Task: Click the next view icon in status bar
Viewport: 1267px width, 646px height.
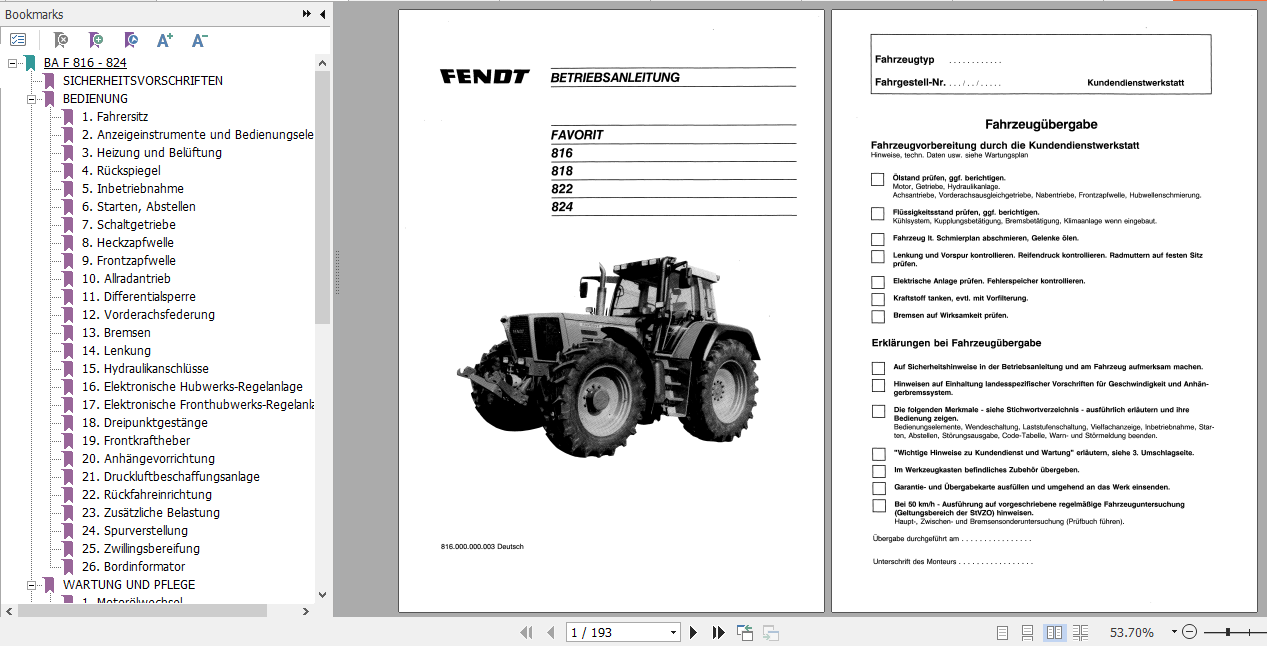Action: (771, 632)
